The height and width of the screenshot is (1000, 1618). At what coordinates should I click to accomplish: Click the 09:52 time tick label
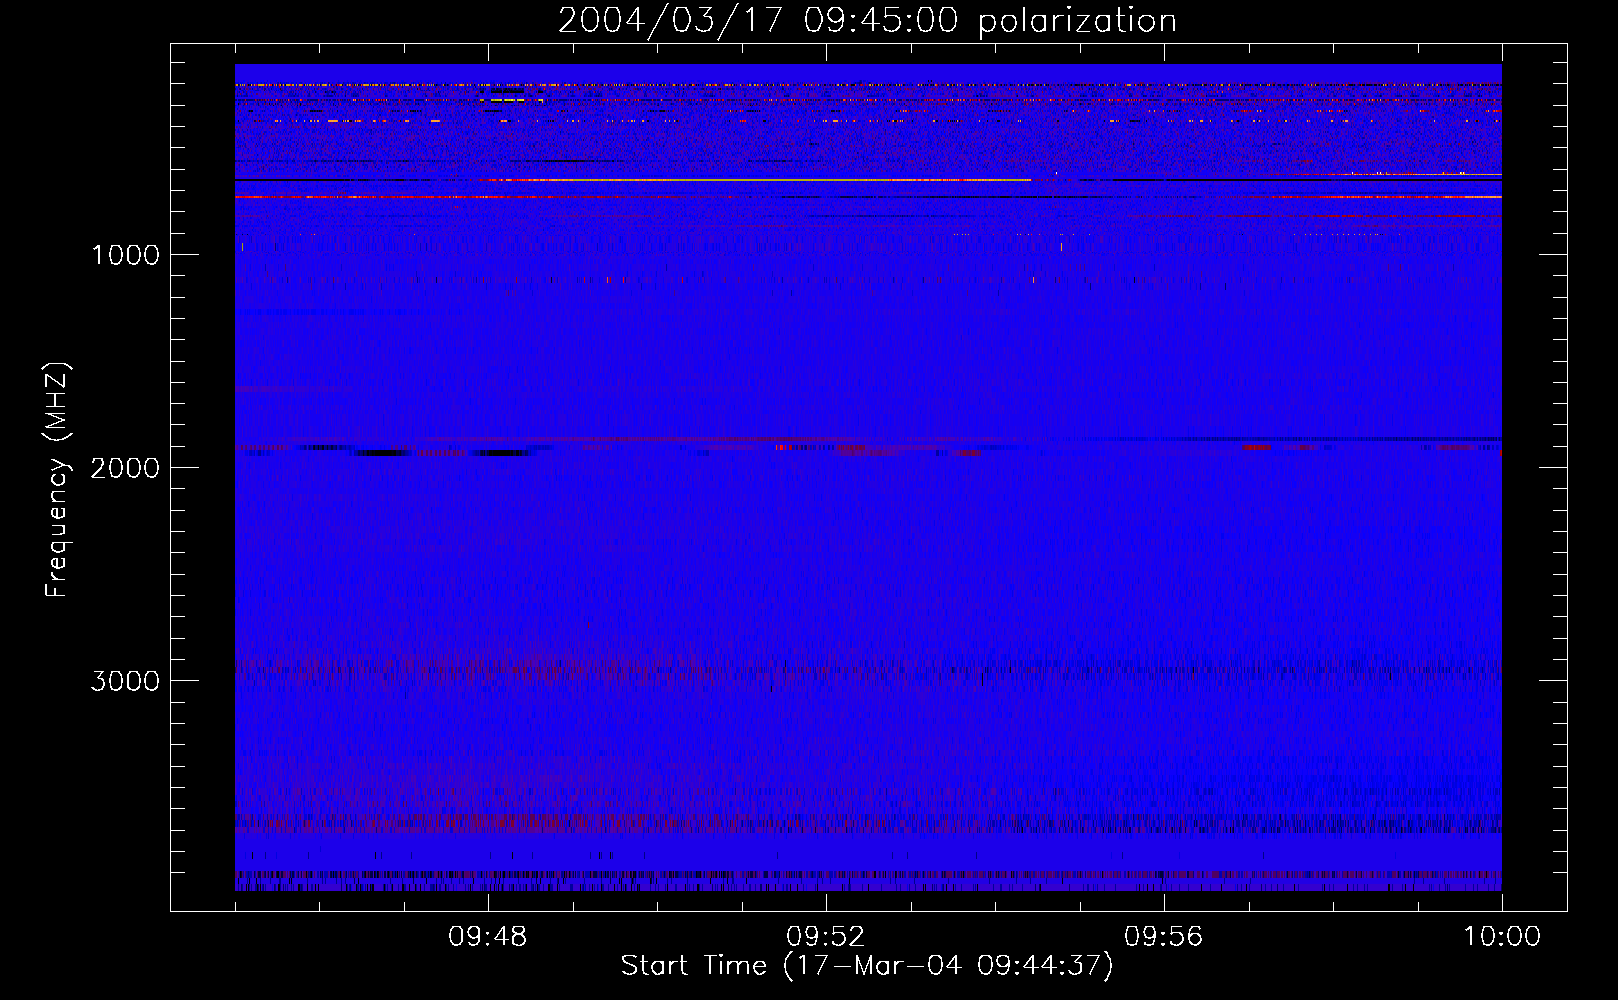tap(826, 937)
